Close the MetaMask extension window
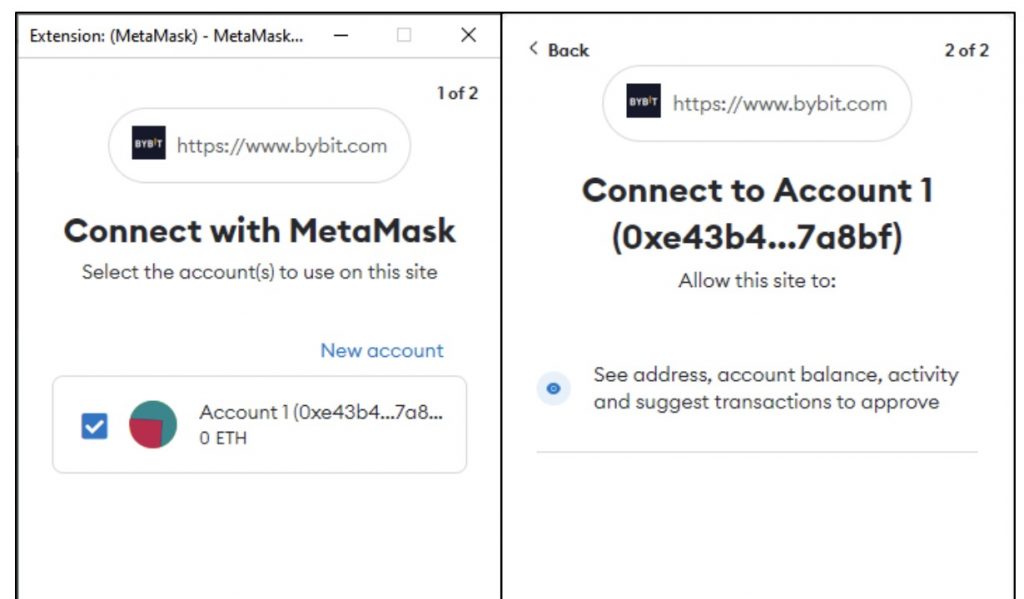The height and width of the screenshot is (599, 1024). pyautogui.click(x=468, y=35)
